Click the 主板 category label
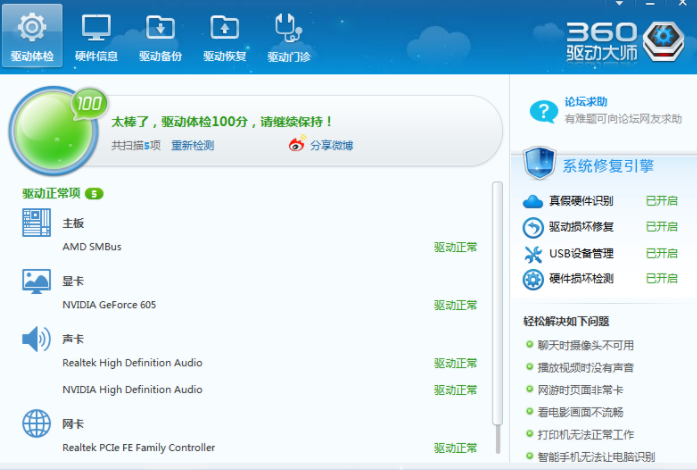 (73, 223)
